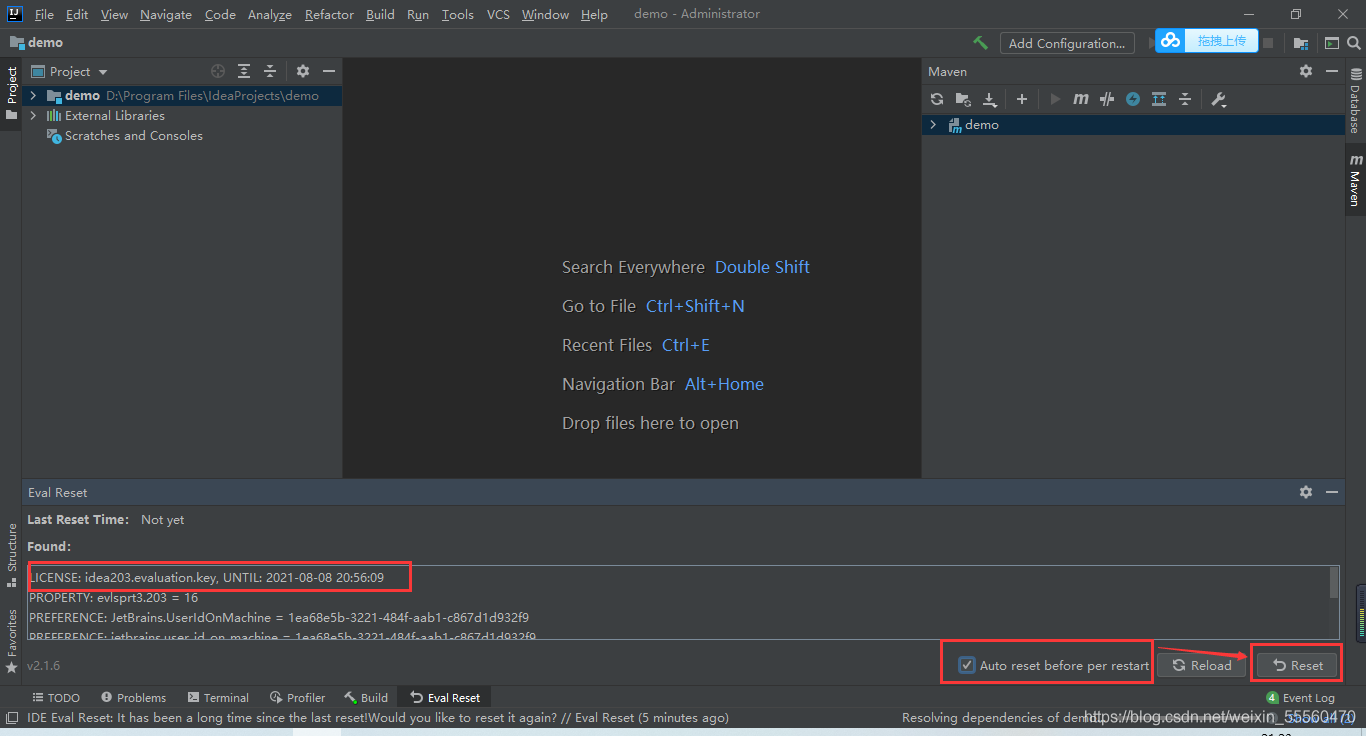Click the Maven vertical side tab
1366x736 pixels.
1355,180
